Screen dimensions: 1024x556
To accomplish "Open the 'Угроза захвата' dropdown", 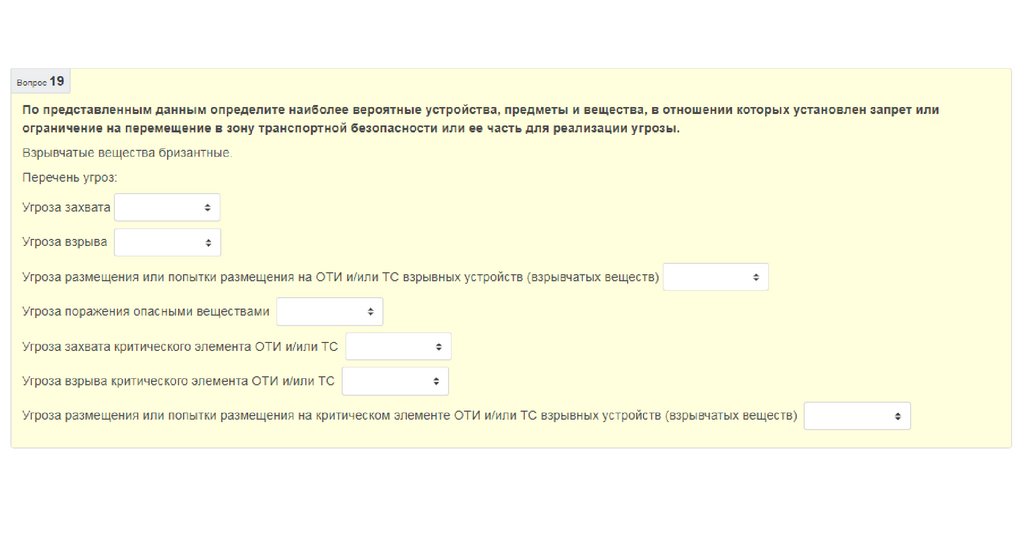I will point(167,207).
